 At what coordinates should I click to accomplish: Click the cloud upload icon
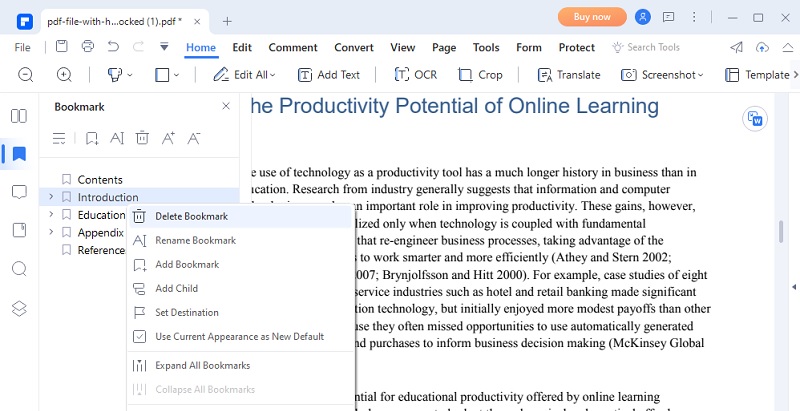[762, 47]
